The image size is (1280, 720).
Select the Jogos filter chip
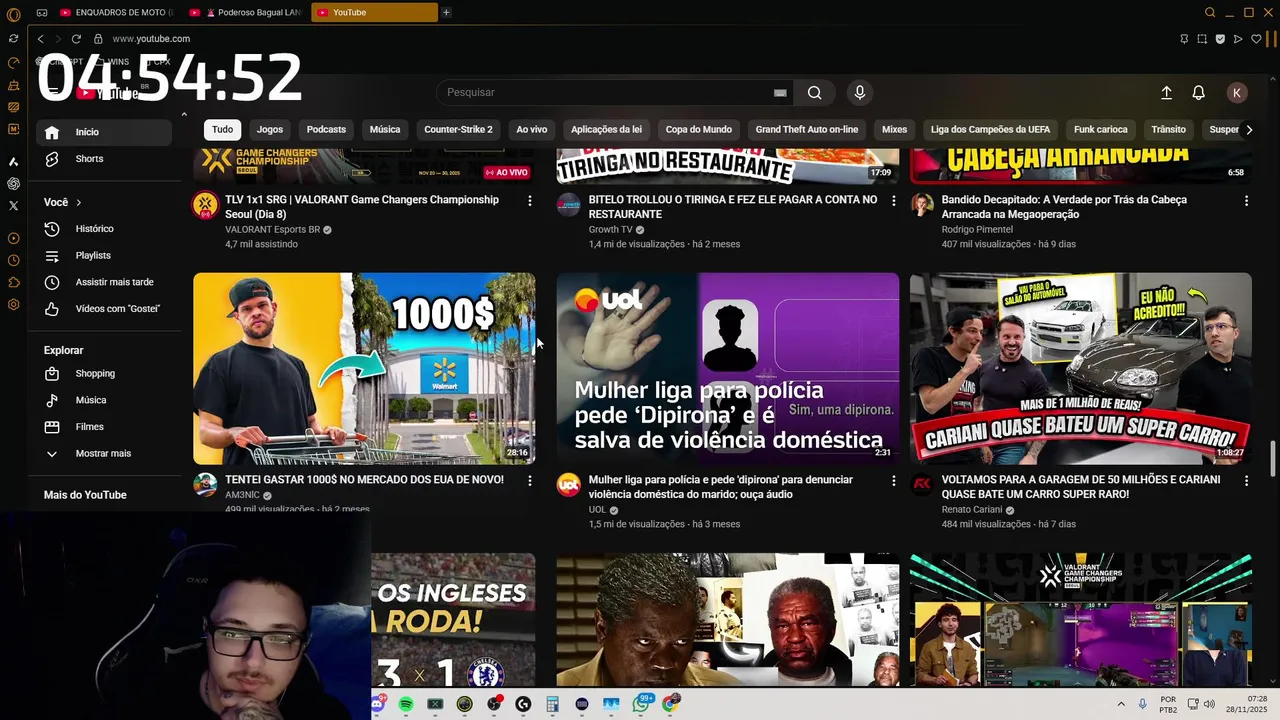(270, 129)
